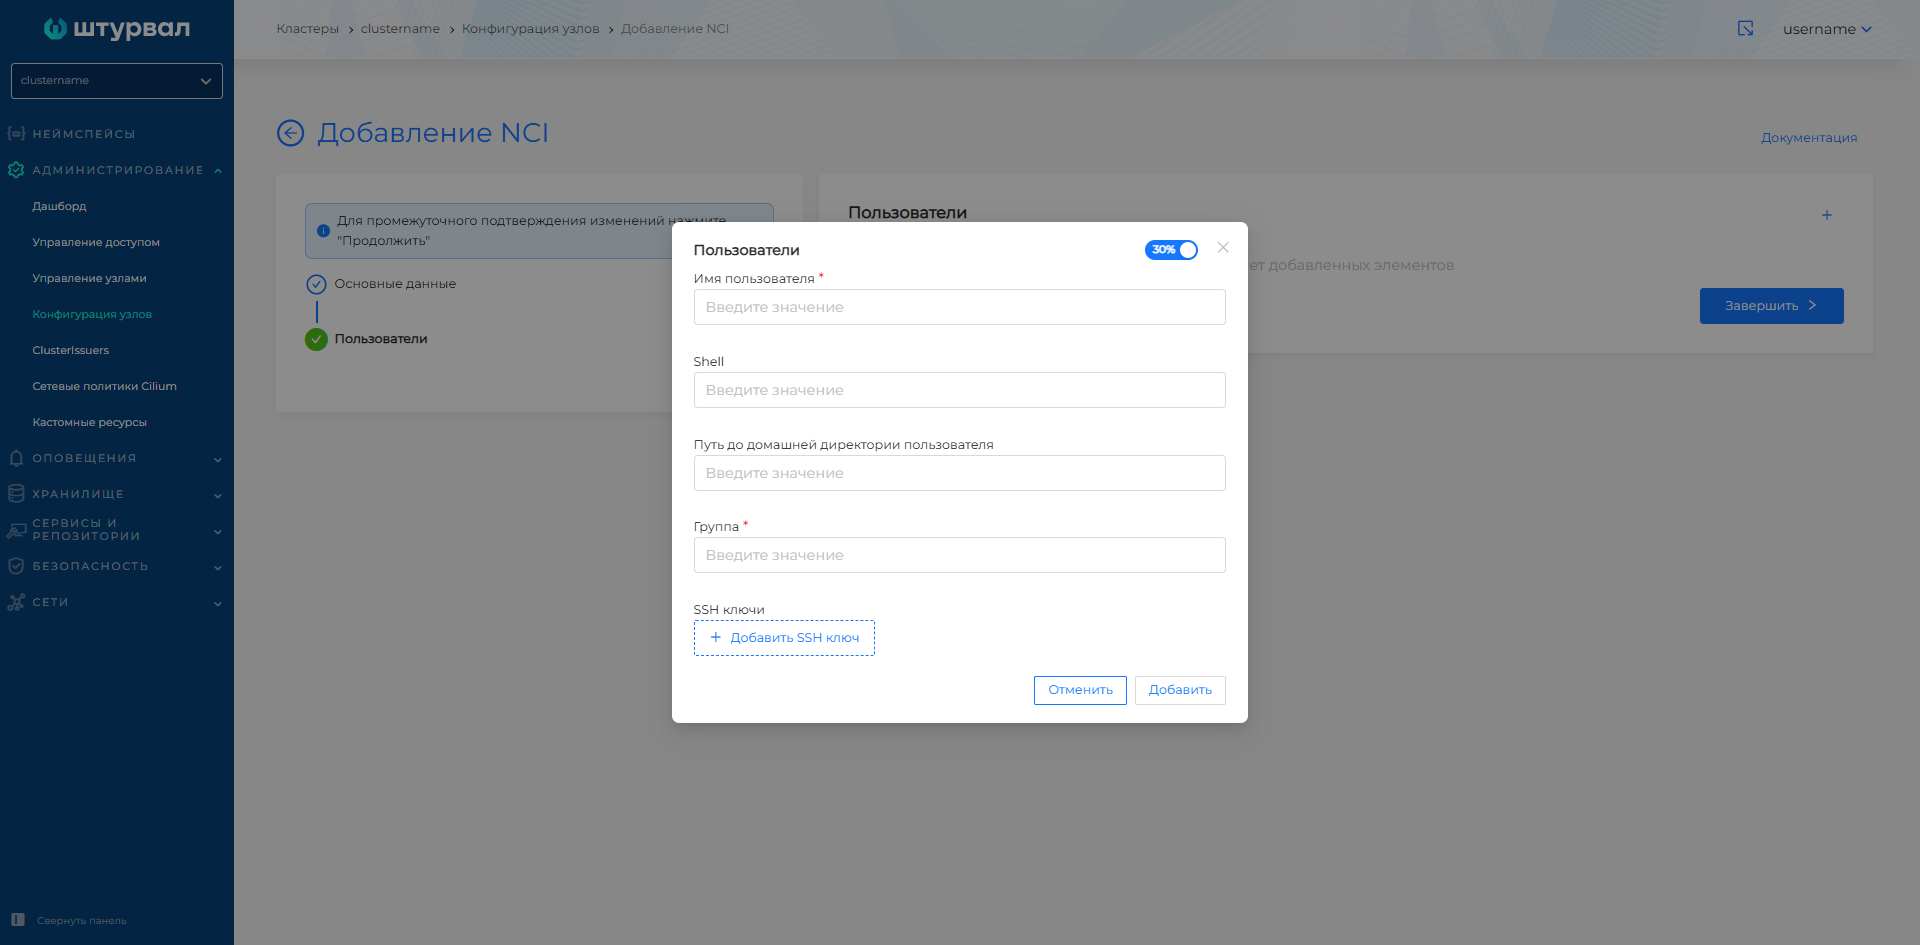The image size is (1920, 945).
Task: Click the Имя пользователя input field
Action: point(959,307)
